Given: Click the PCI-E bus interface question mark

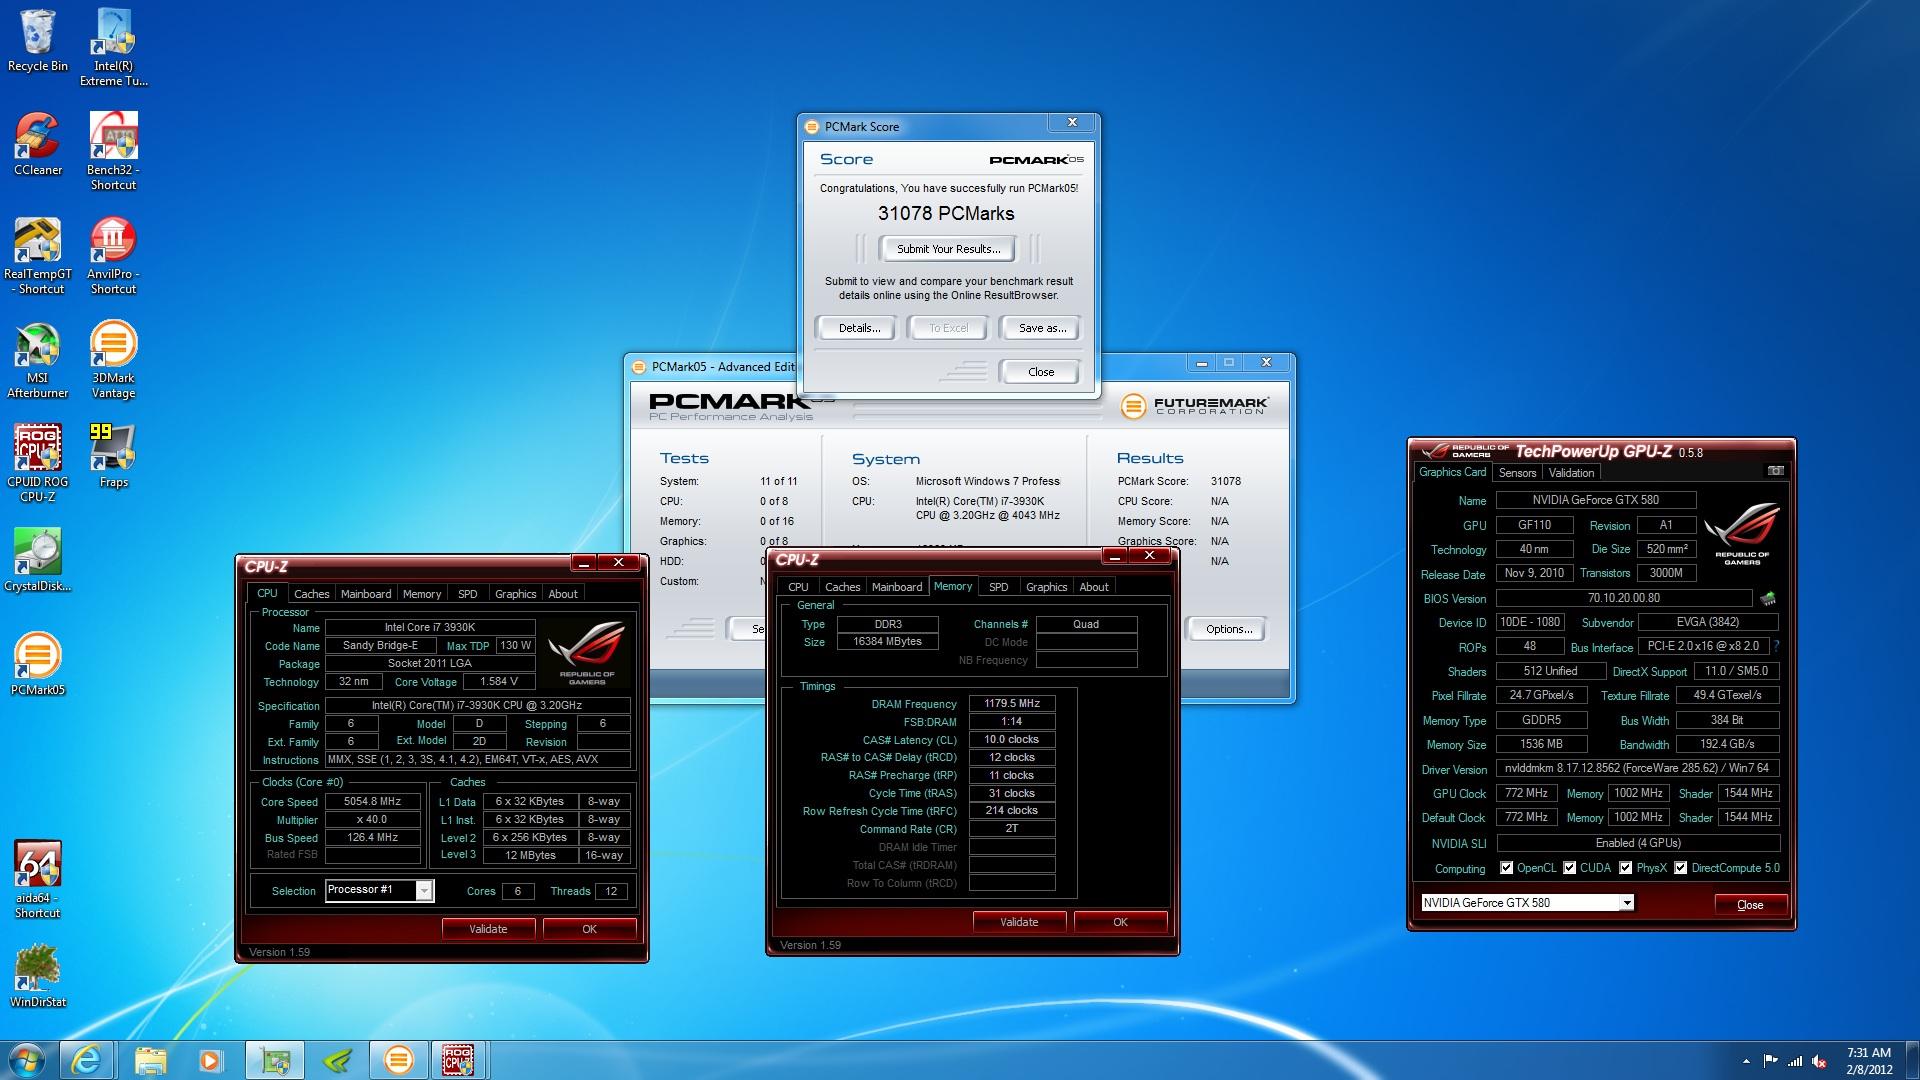Looking at the screenshot, I should pos(1776,646).
